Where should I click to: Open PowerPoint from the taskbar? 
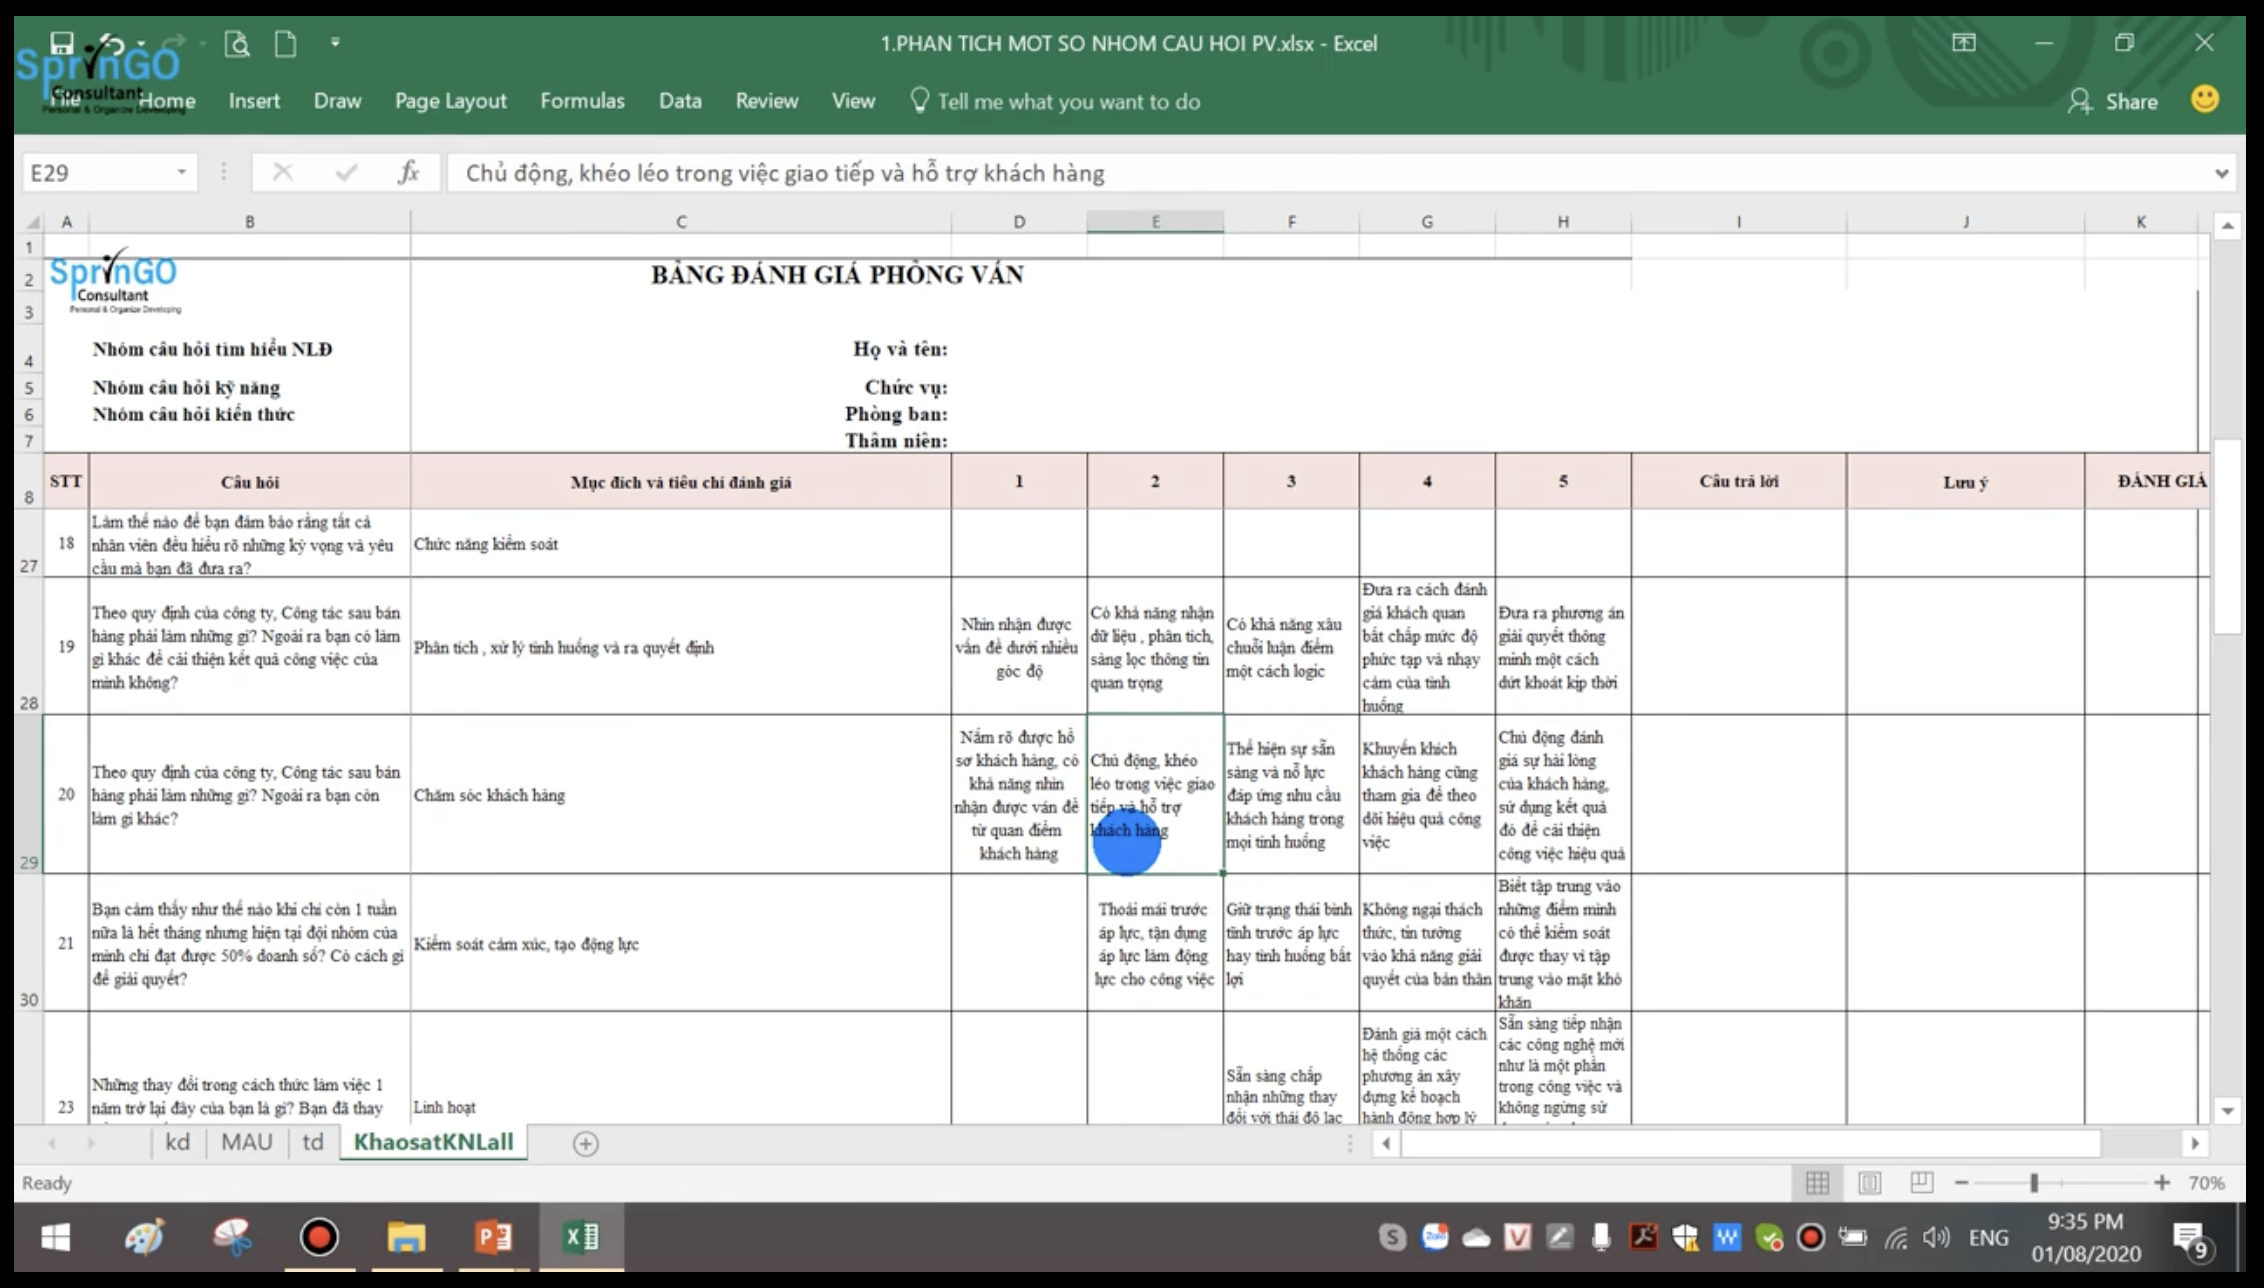click(493, 1238)
